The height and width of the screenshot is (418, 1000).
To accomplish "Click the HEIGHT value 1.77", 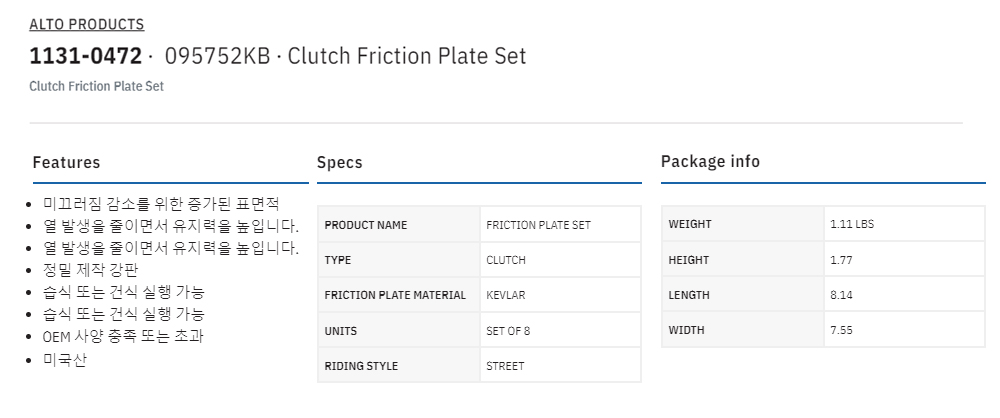I will click(x=841, y=259).
